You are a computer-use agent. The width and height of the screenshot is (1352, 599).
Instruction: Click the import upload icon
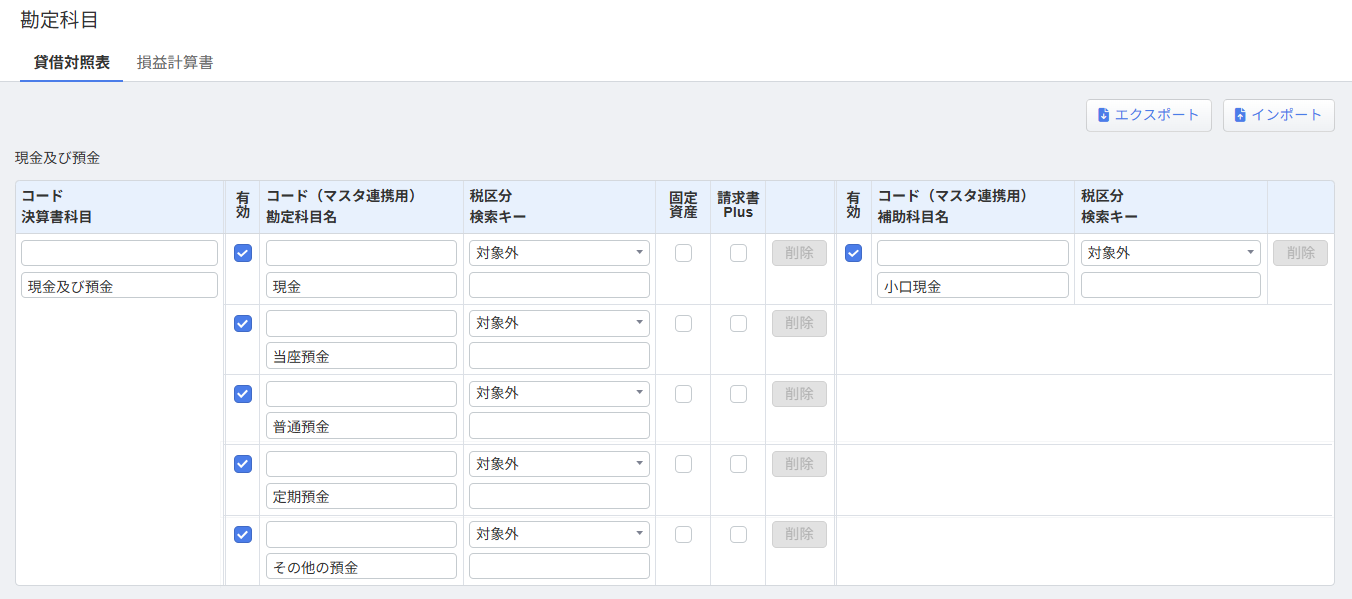click(x=1240, y=115)
